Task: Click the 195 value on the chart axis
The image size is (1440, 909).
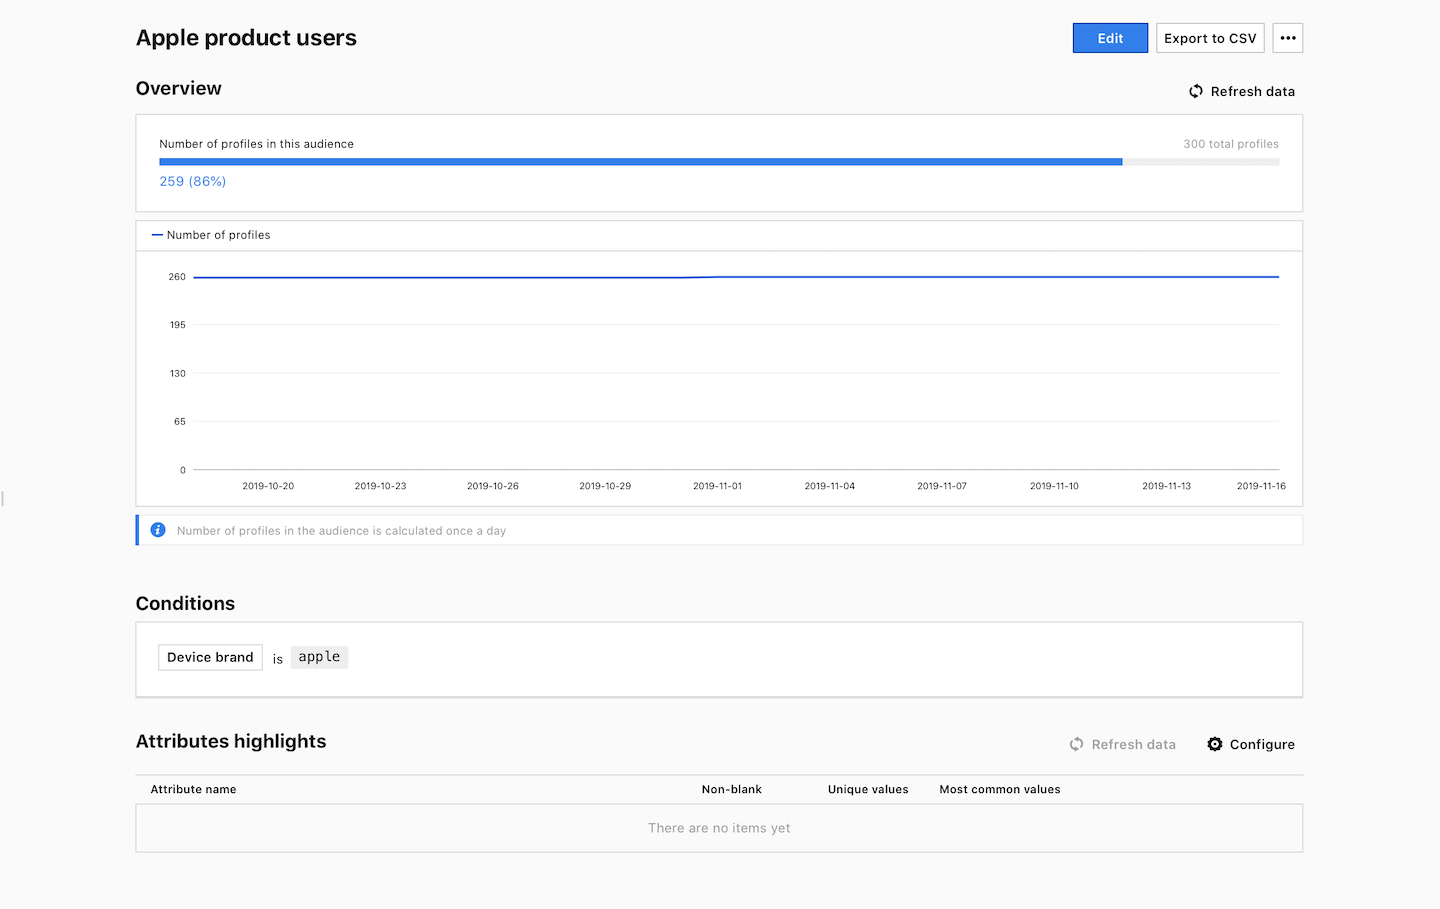Action: coord(178,325)
